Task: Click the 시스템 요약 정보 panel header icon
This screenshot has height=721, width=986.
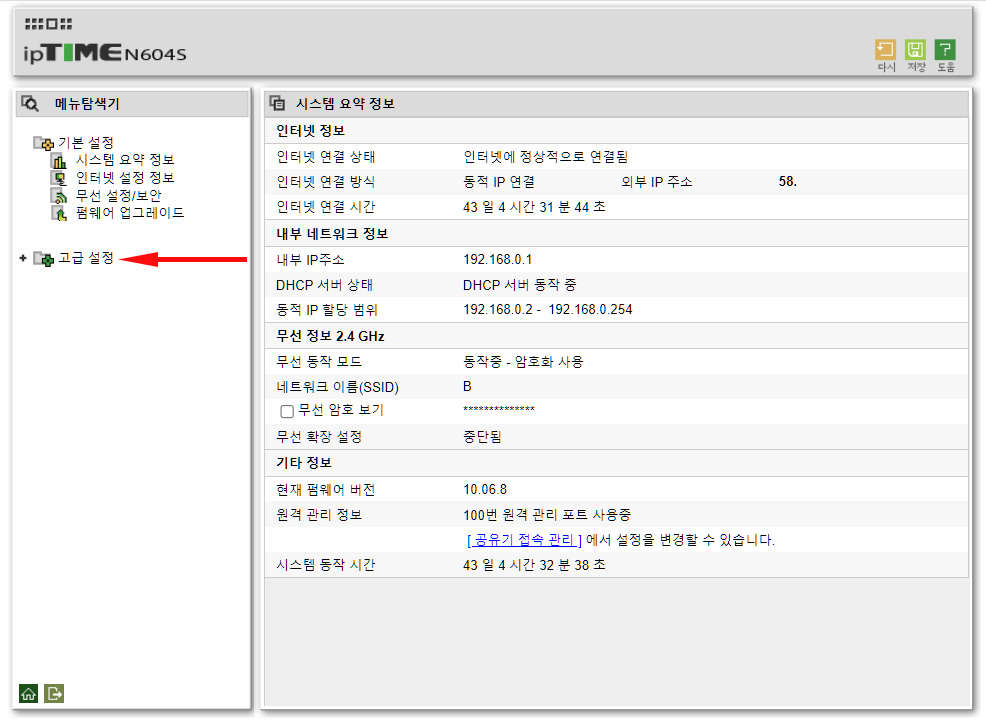Action: (277, 103)
